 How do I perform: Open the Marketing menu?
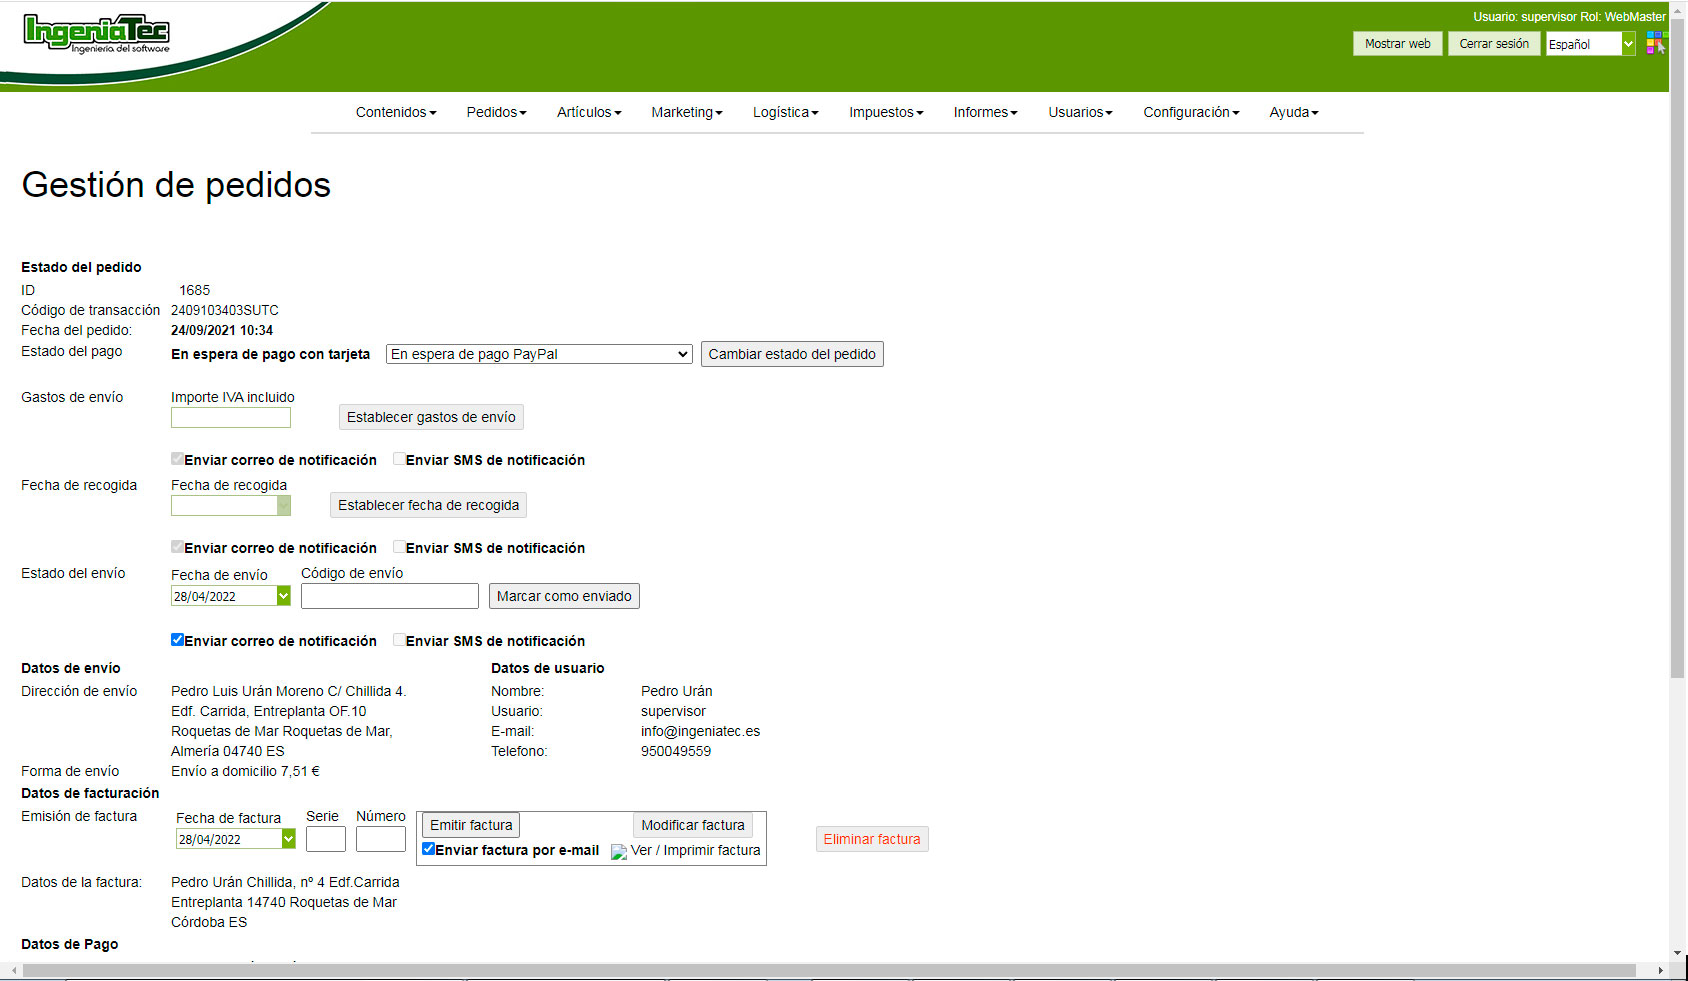click(x=687, y=112)
